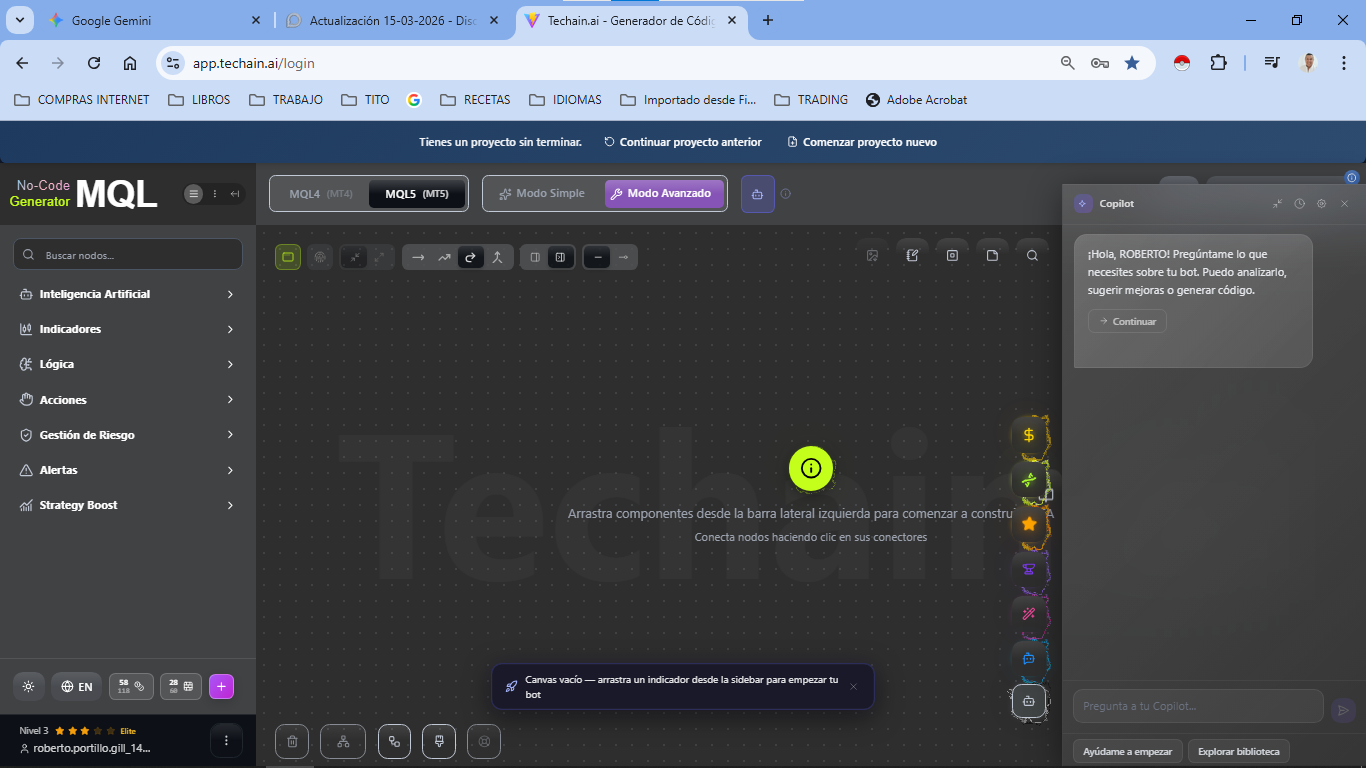Open the canvas search magnifier icon
The image size is (1366, 768).
(x=1032, y=256)
